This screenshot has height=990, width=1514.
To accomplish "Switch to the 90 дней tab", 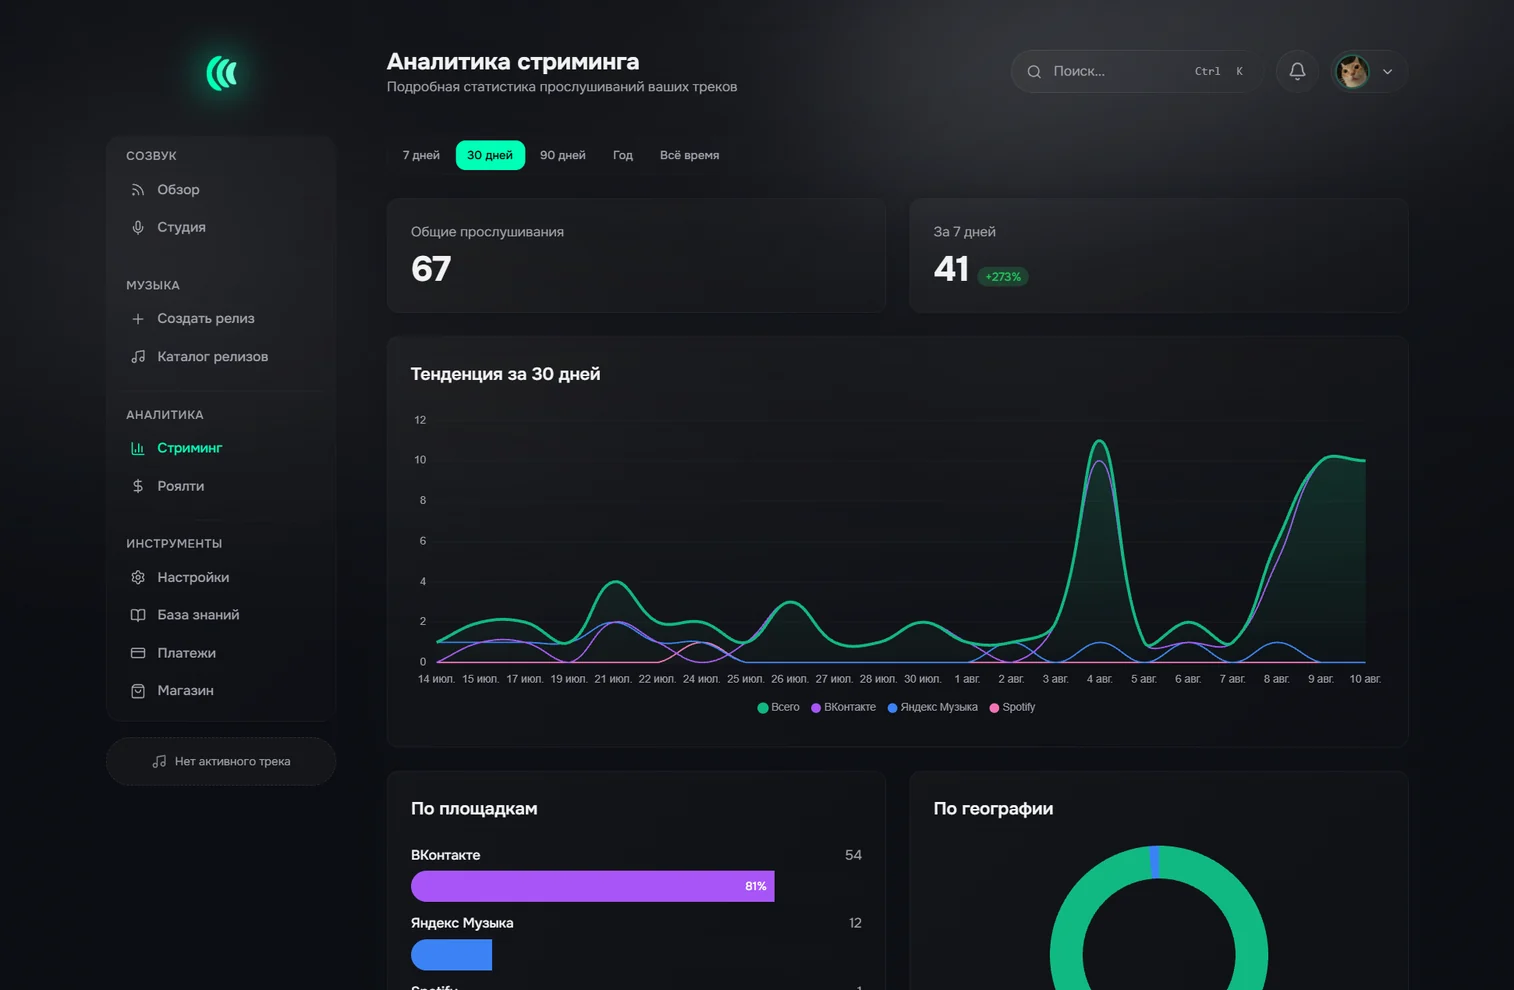I will click(563, 155).
